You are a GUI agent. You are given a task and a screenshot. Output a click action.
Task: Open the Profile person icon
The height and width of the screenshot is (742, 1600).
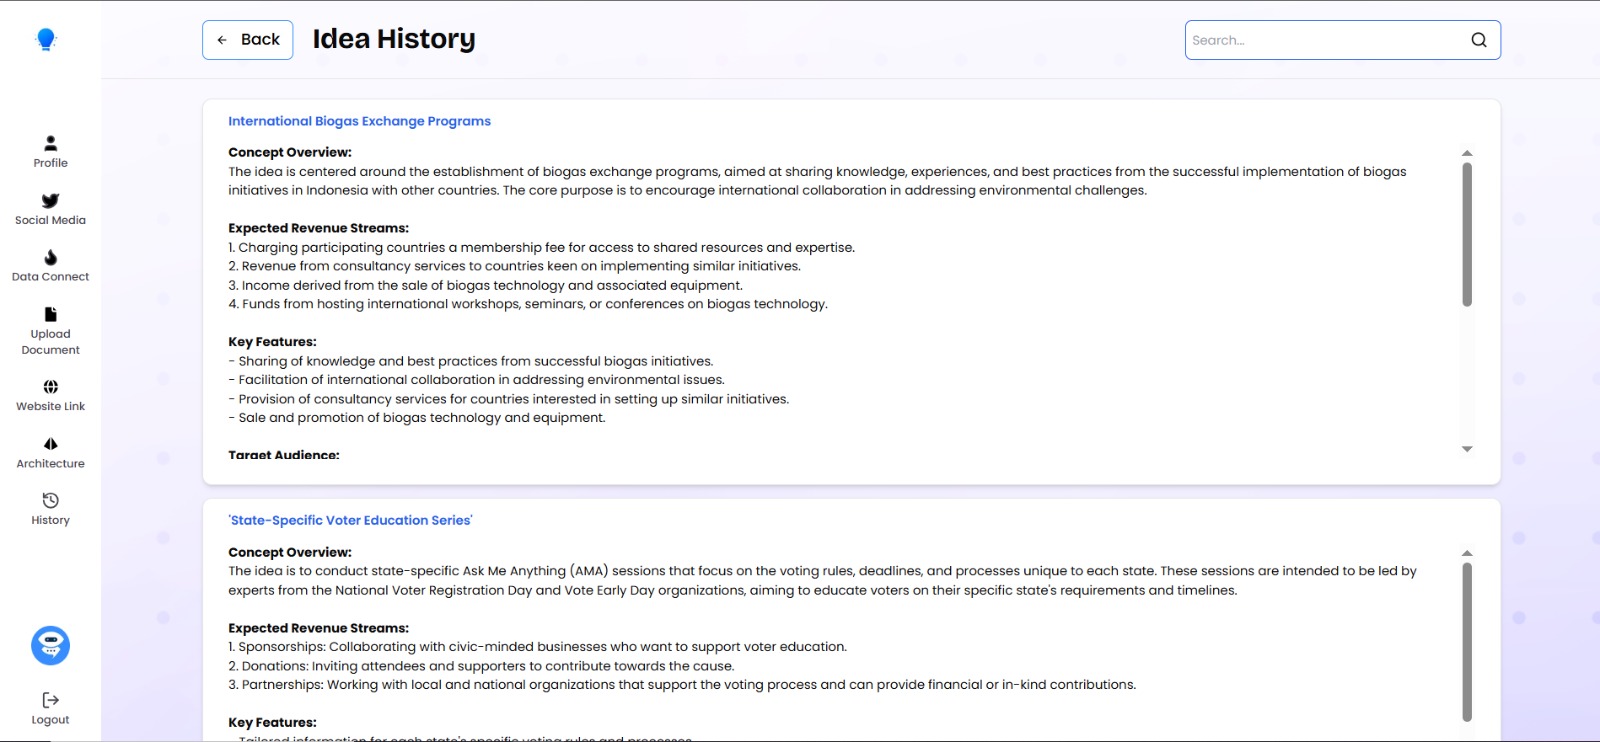tap(51, 144)
